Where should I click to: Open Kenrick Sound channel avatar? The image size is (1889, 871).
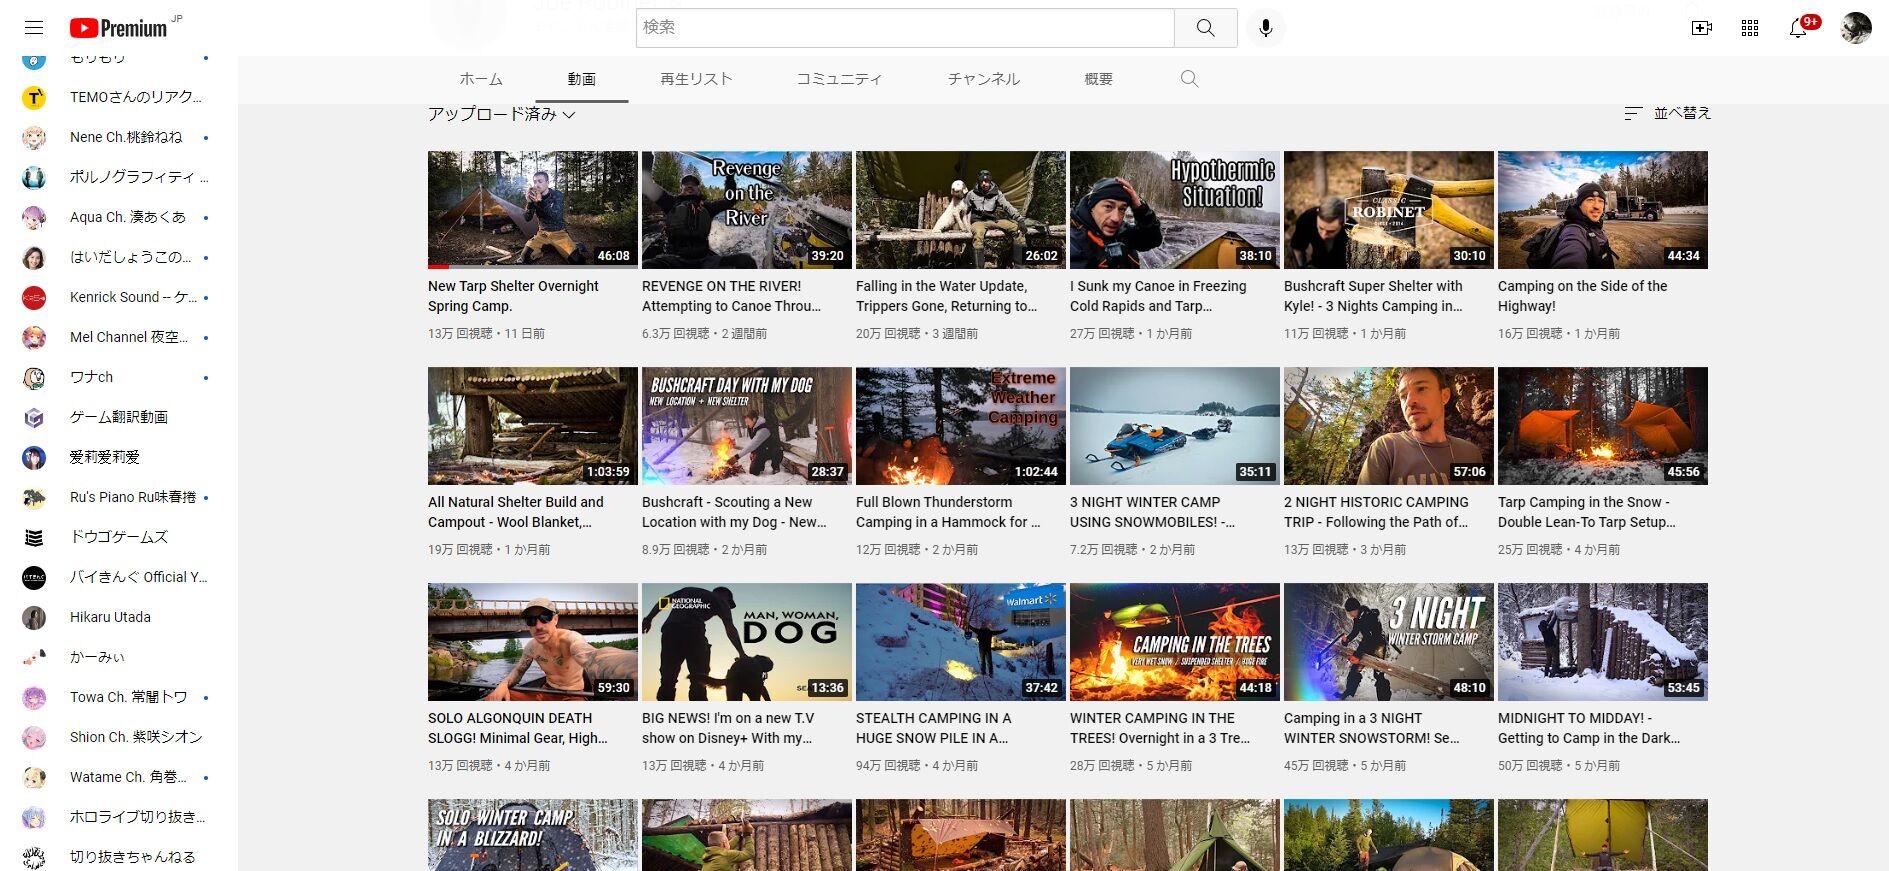pos(34,297)
